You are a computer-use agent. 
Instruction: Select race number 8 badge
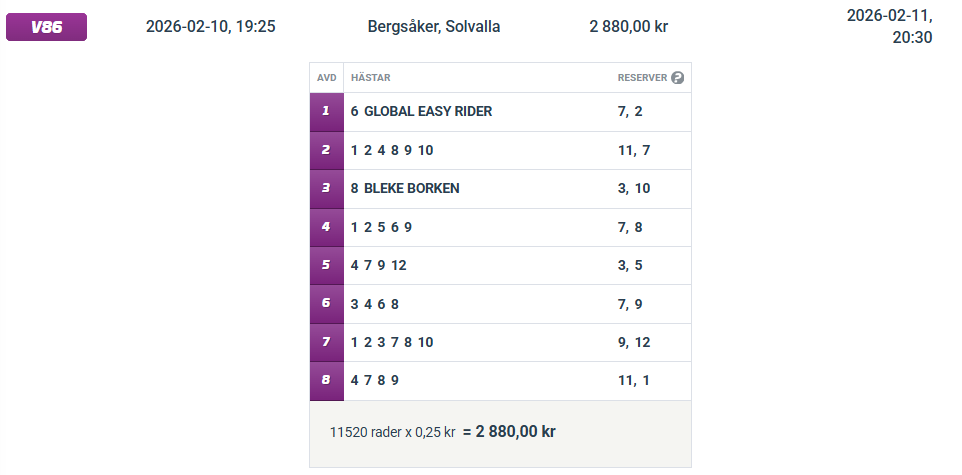(326, 381)
